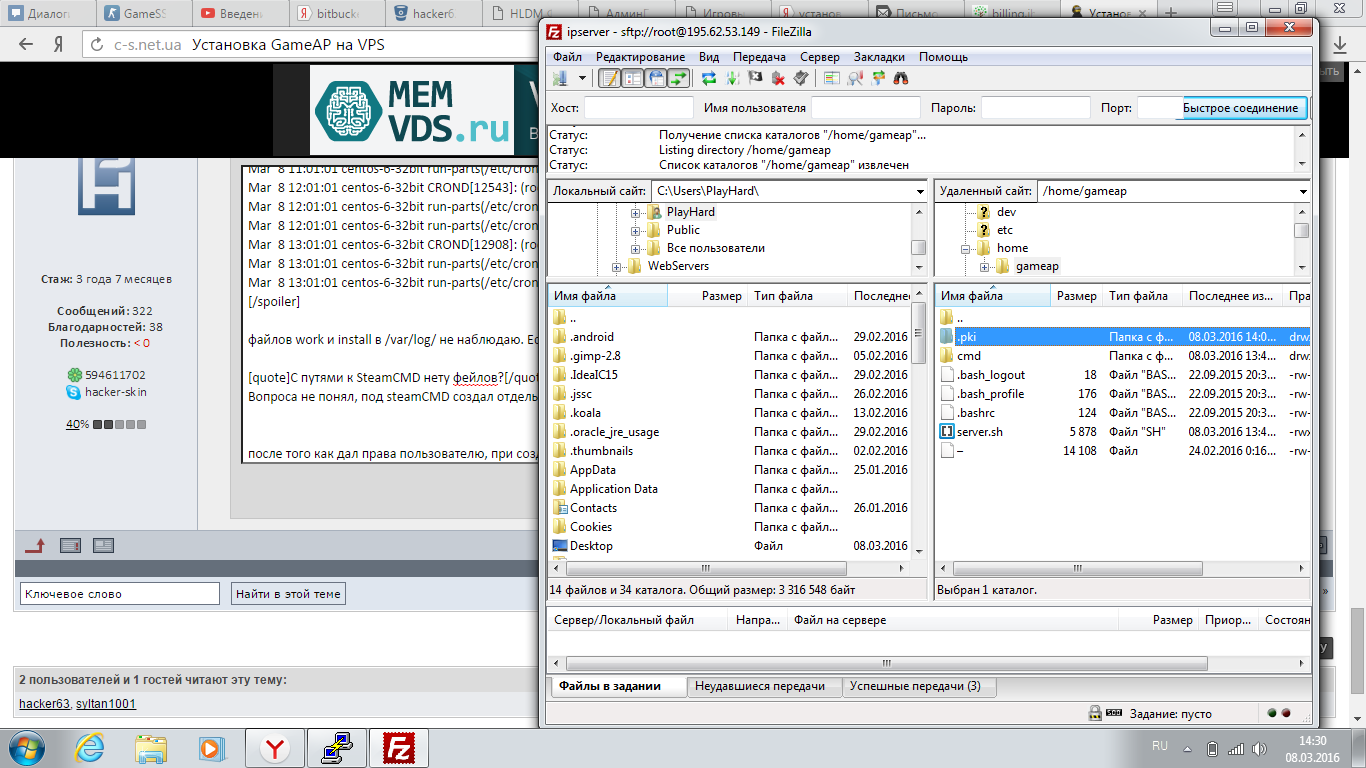This screenshot has width=1366, height=768.
Task: Click Найти в этой теме button in browser
Action: coord(288,594)
